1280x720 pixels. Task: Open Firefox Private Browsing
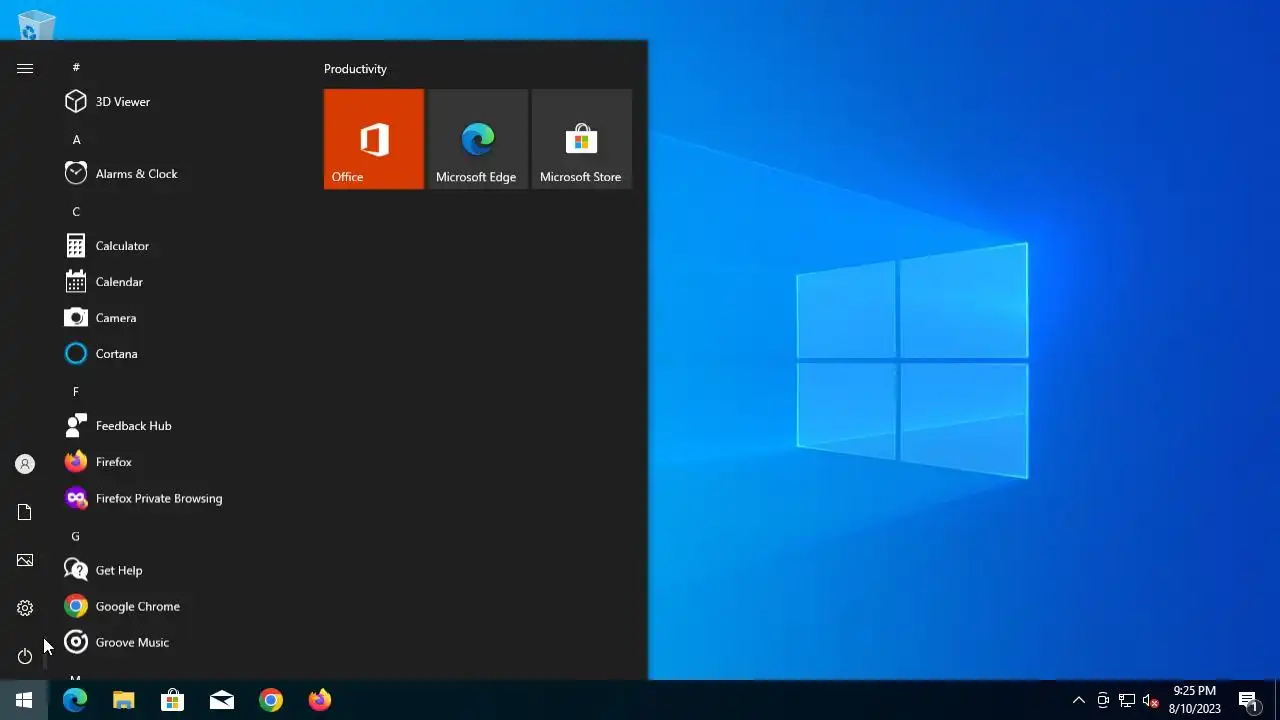[x=180, y=498]
